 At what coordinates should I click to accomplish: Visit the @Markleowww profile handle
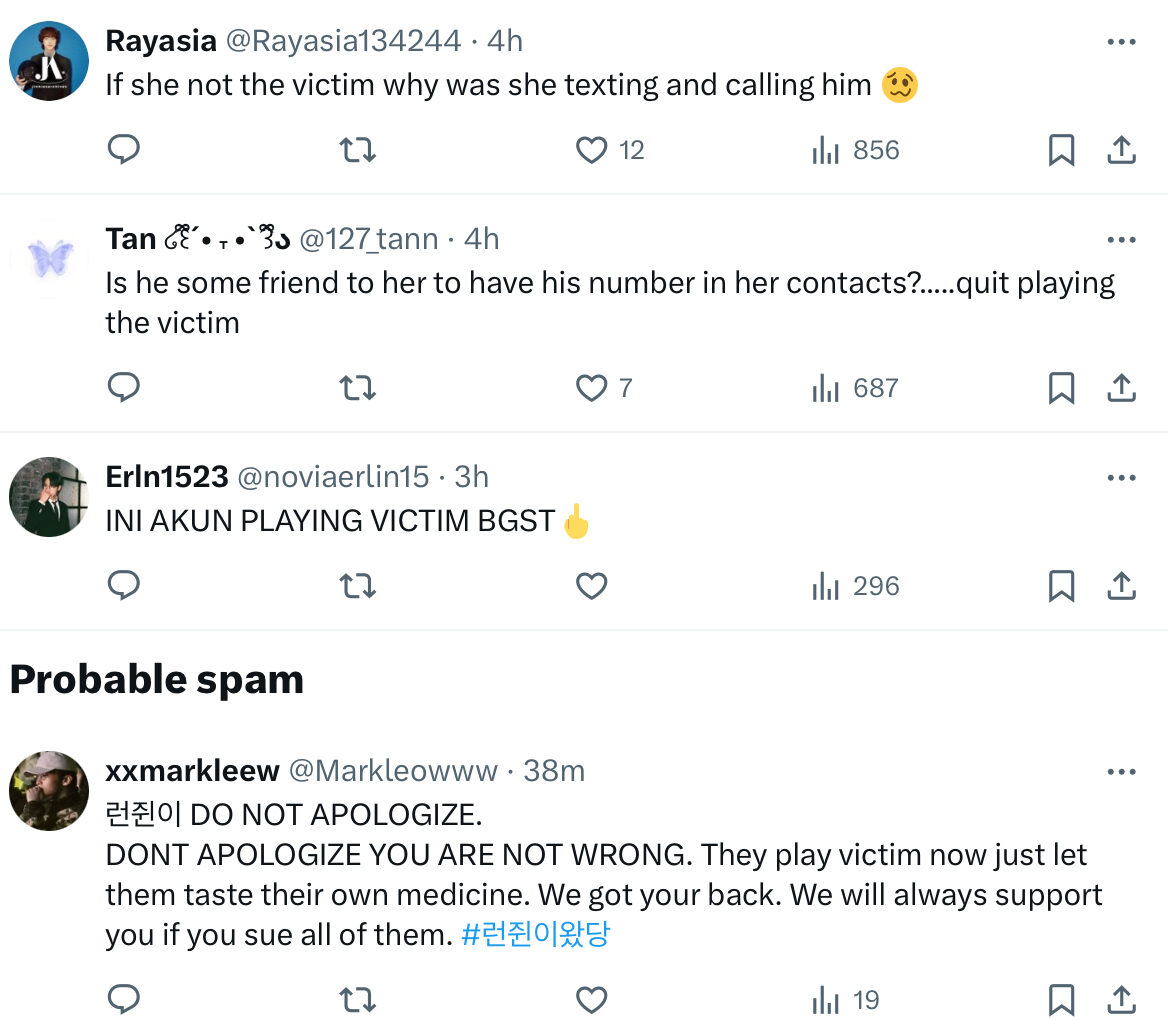click(393, 771)
